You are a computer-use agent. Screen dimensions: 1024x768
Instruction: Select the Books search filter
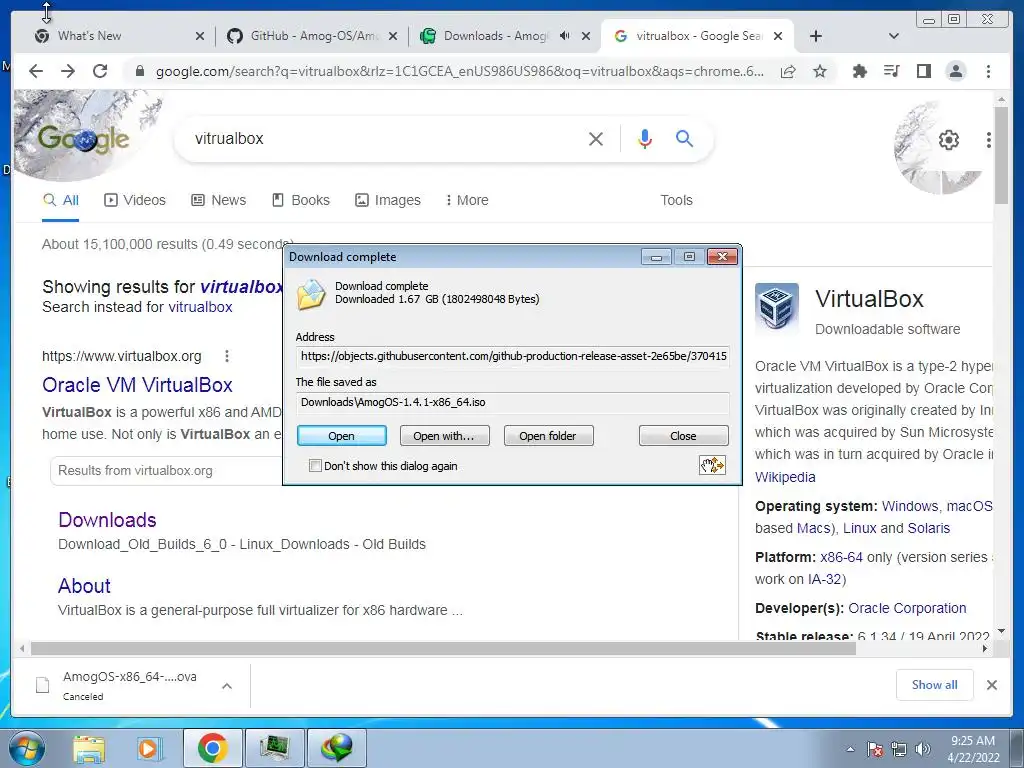click(x=301, y=200)
